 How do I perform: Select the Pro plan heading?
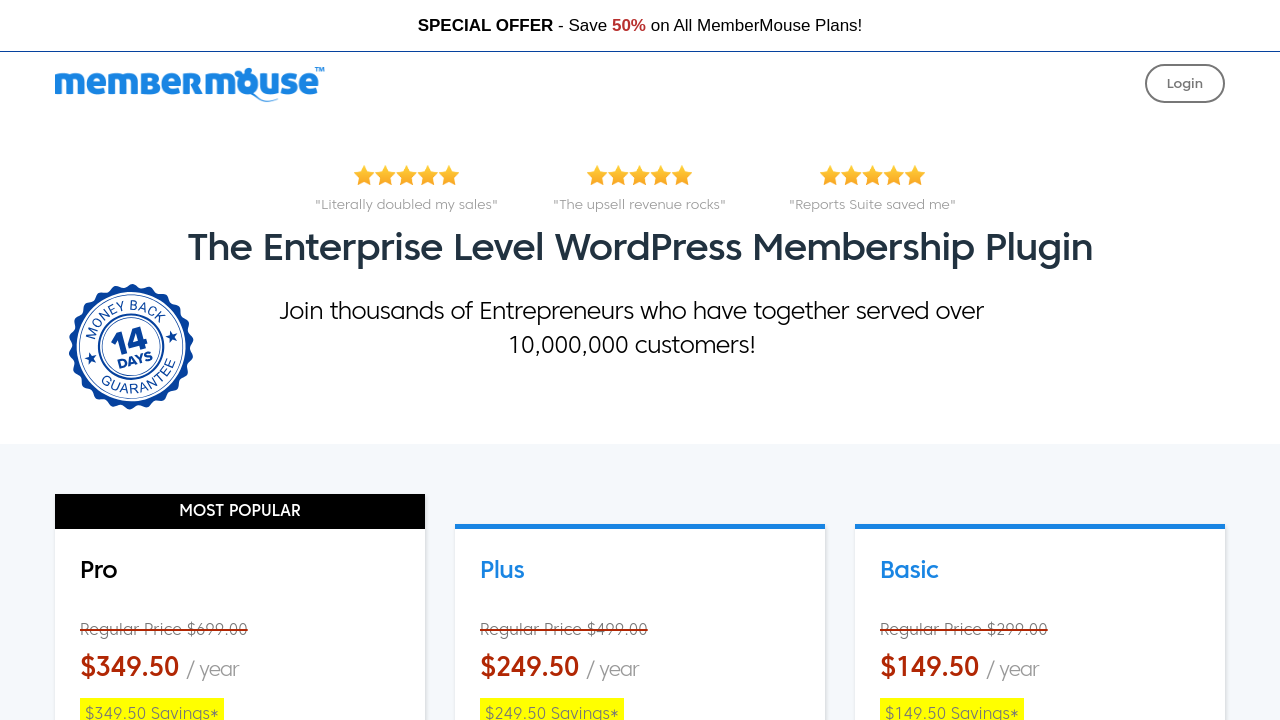99,570
